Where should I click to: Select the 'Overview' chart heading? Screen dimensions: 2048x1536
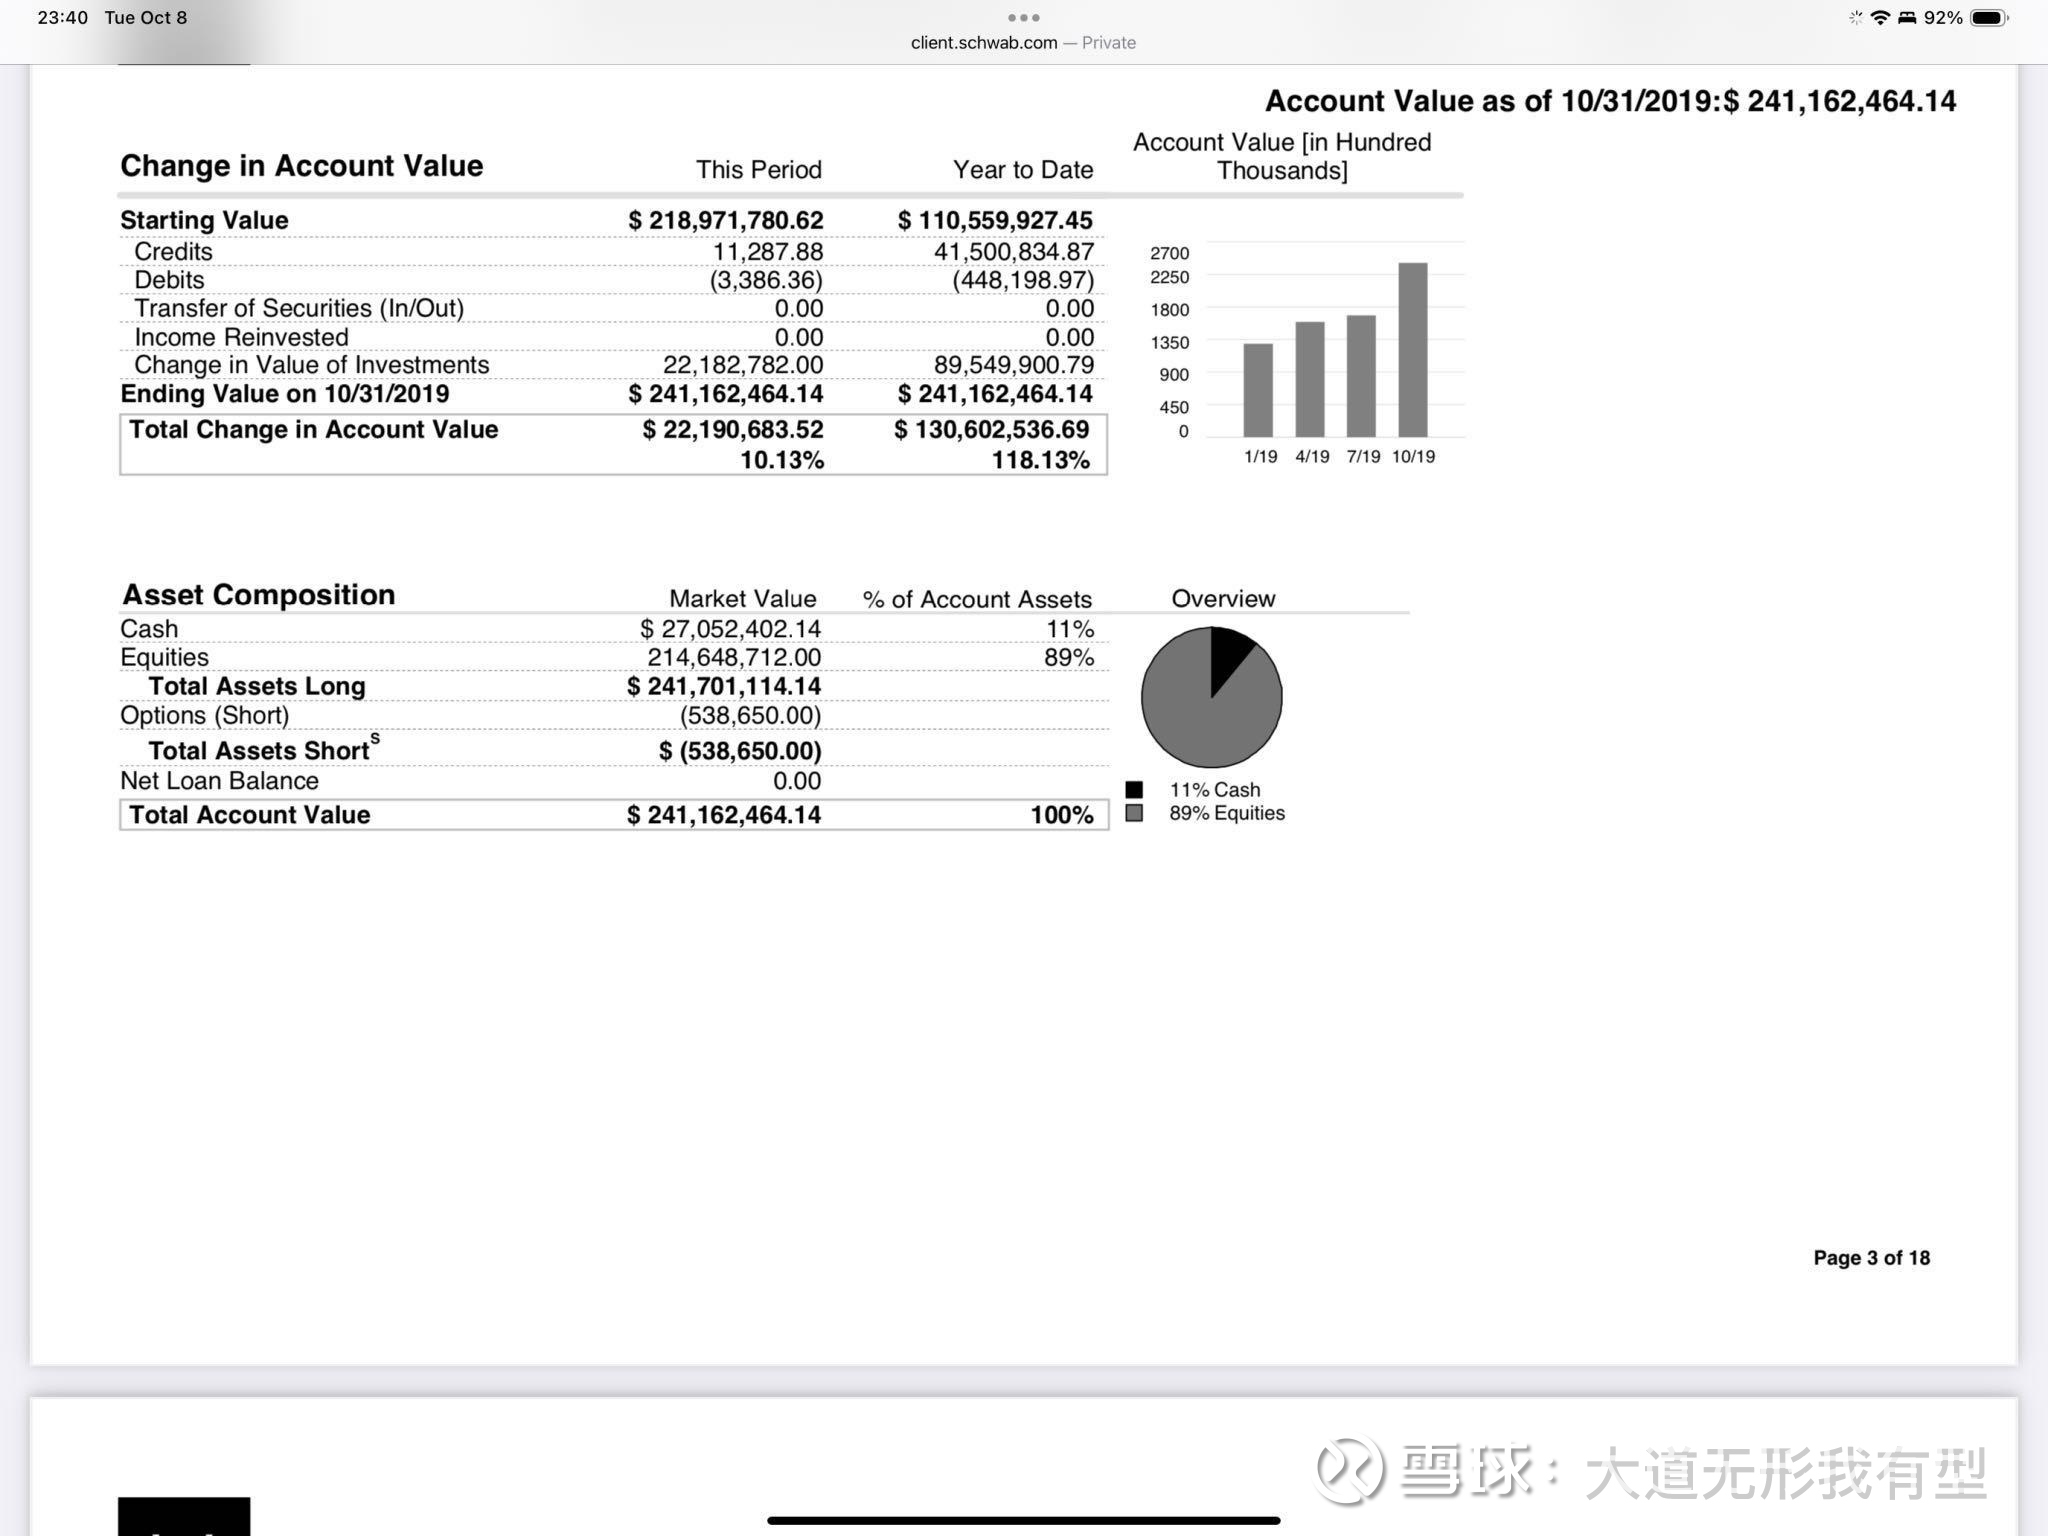(x=1223, y=599)
